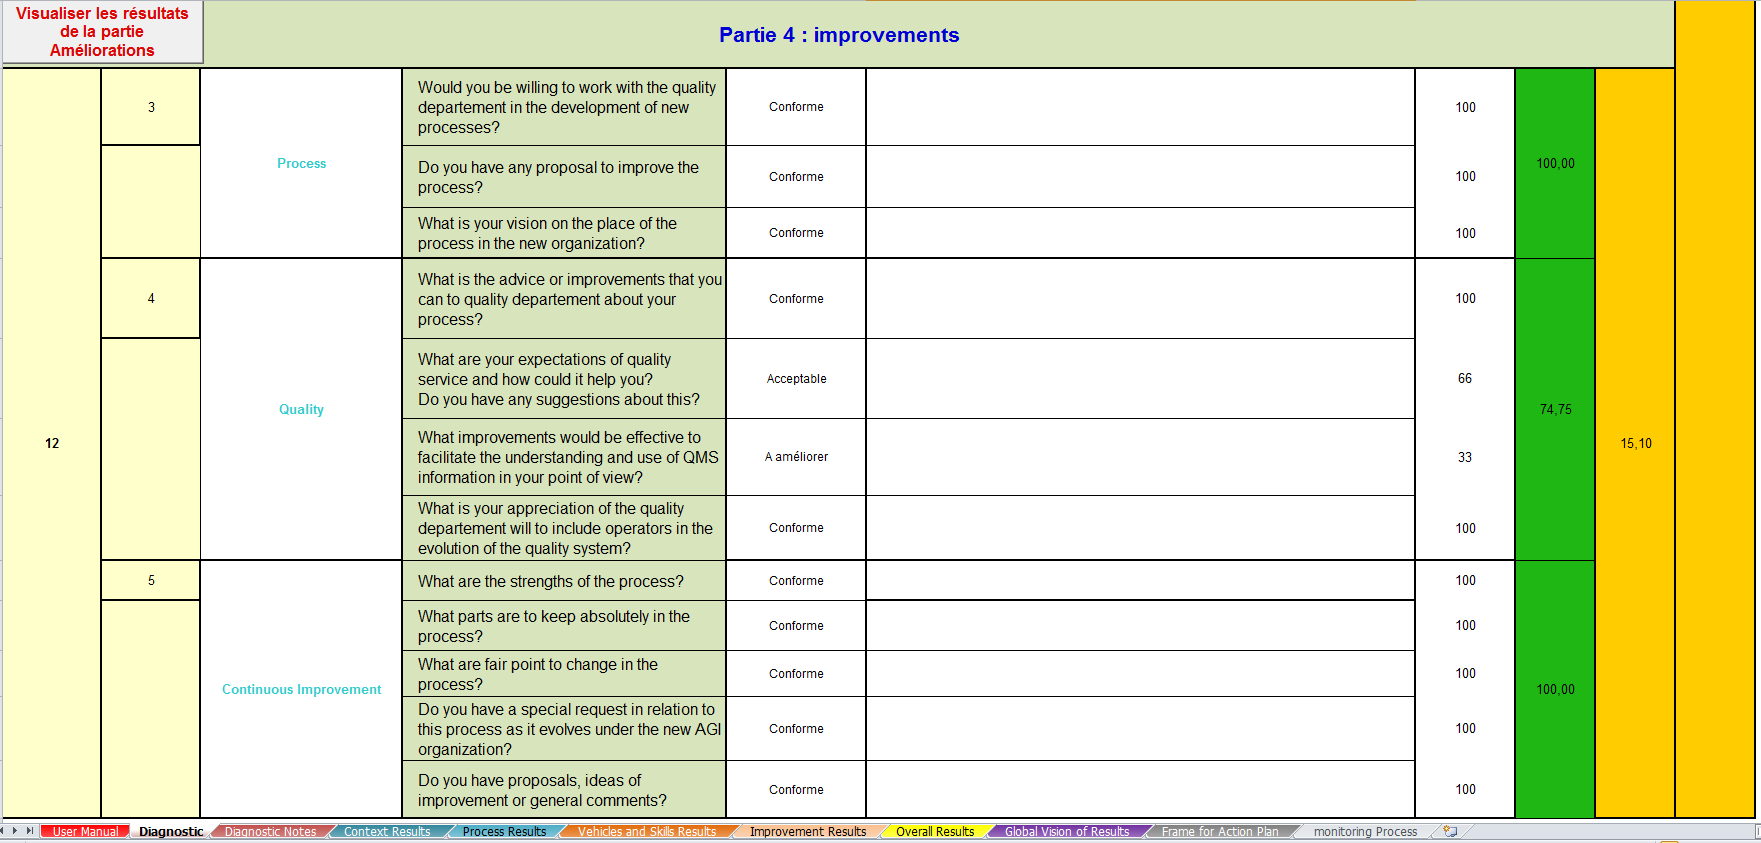Click the 'A améliorer' answer cell

tap(796, 457)
